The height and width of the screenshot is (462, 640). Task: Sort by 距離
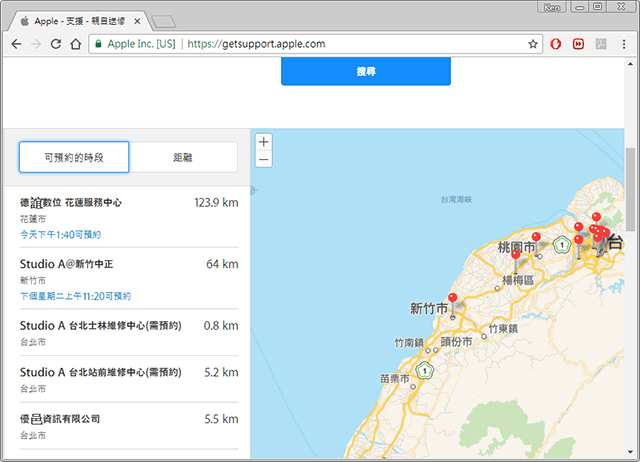pyautogui.click(x=183, y=158)
